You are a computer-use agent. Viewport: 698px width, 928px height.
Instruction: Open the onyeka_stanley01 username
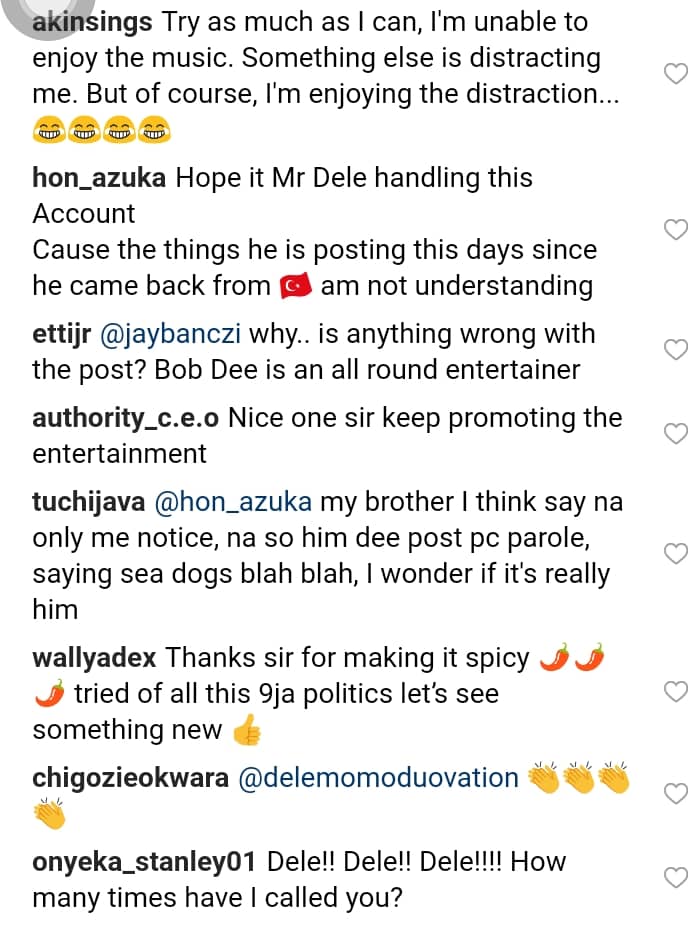(146, 862)
